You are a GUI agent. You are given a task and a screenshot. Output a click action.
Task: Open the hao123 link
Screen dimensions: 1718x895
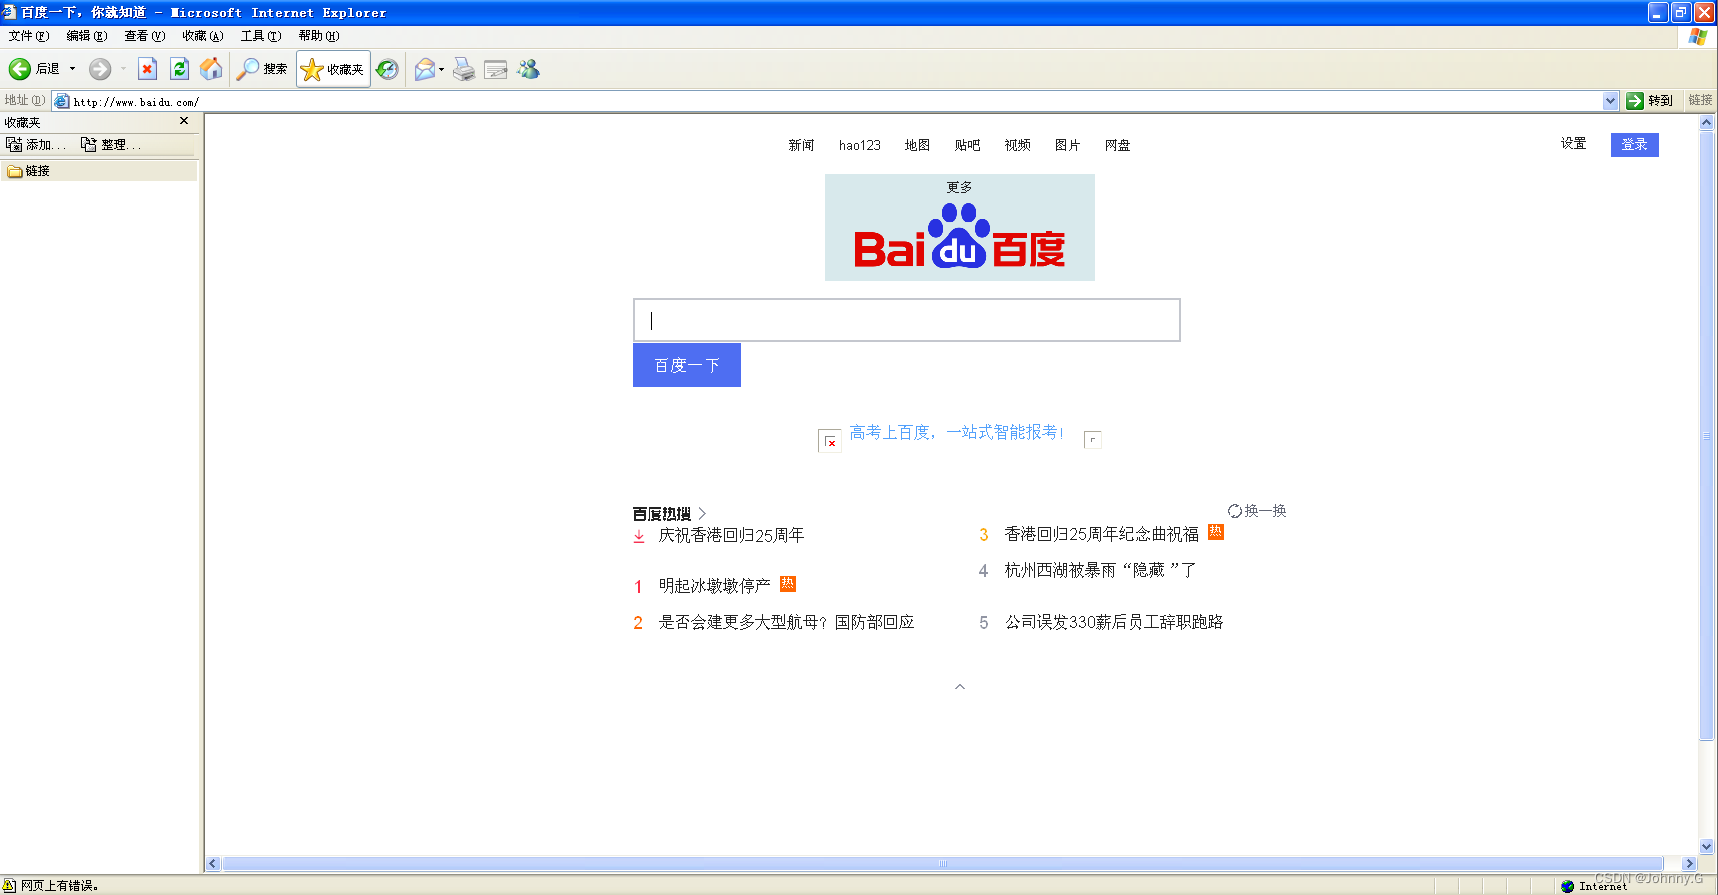tap(860, 145)
